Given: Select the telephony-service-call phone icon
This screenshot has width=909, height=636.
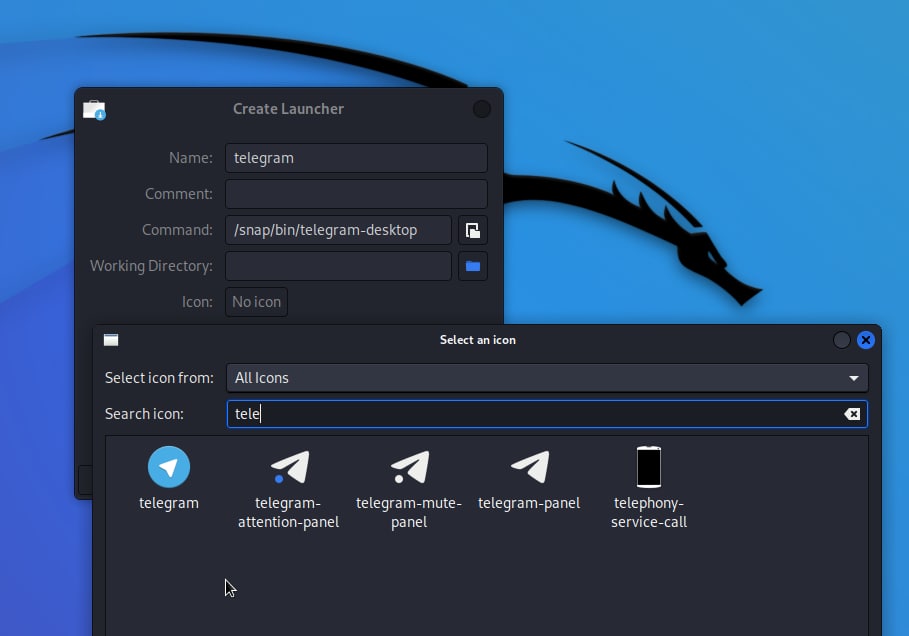Looking at the screenshot, I should click(649, 466).
